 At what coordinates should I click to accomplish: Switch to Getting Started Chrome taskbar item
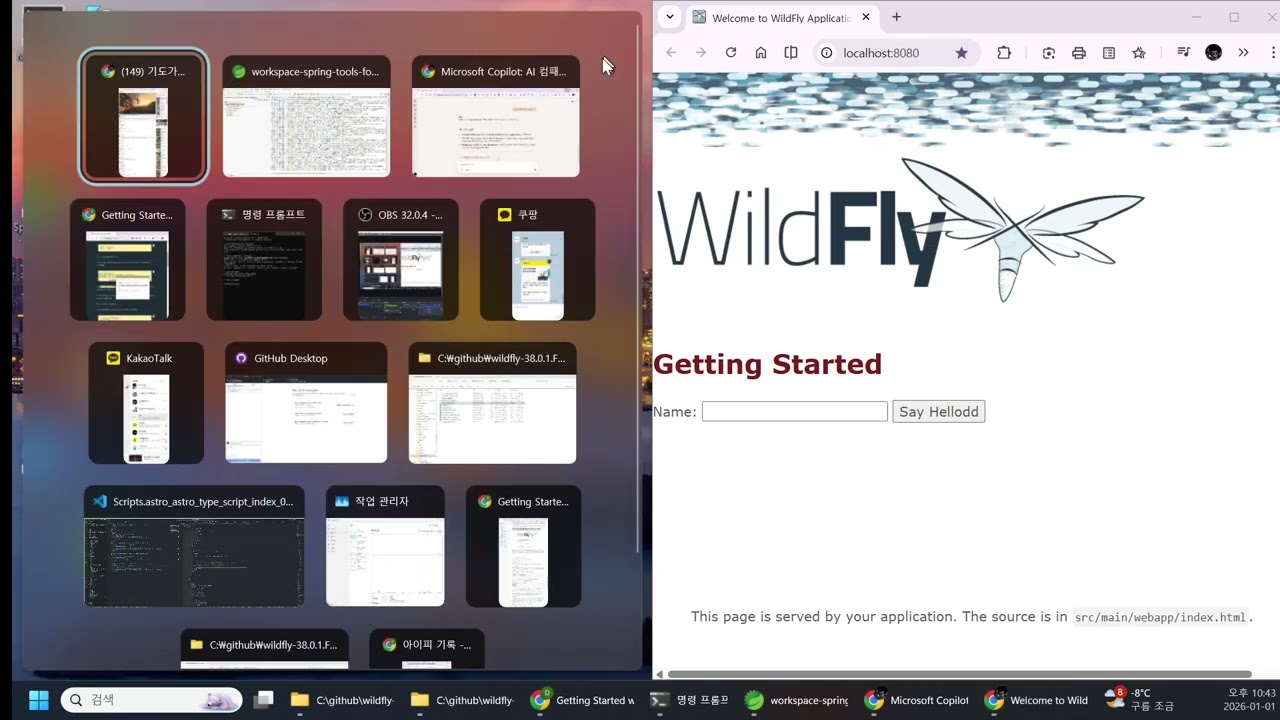[x=583, y=700]
